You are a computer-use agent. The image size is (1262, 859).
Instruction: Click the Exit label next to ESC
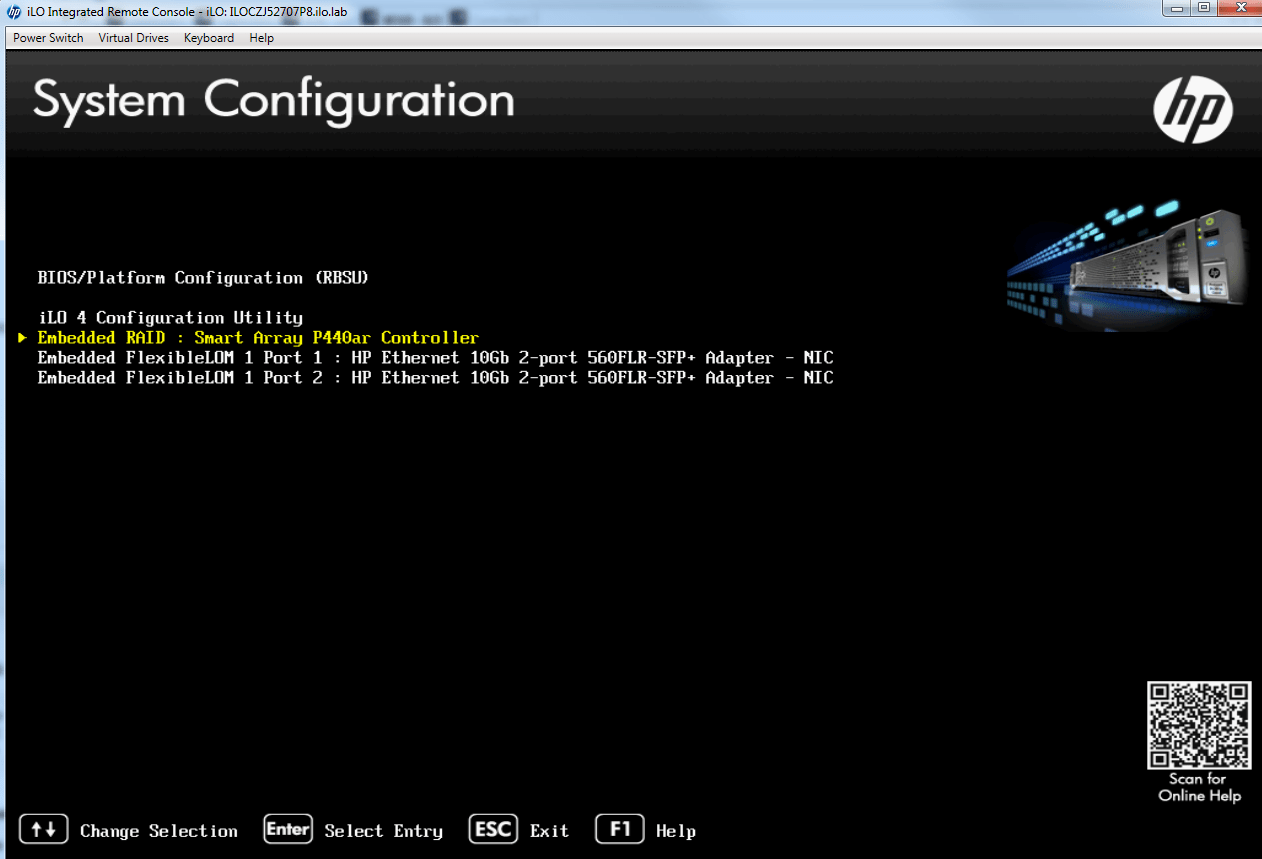coord(549,830)
